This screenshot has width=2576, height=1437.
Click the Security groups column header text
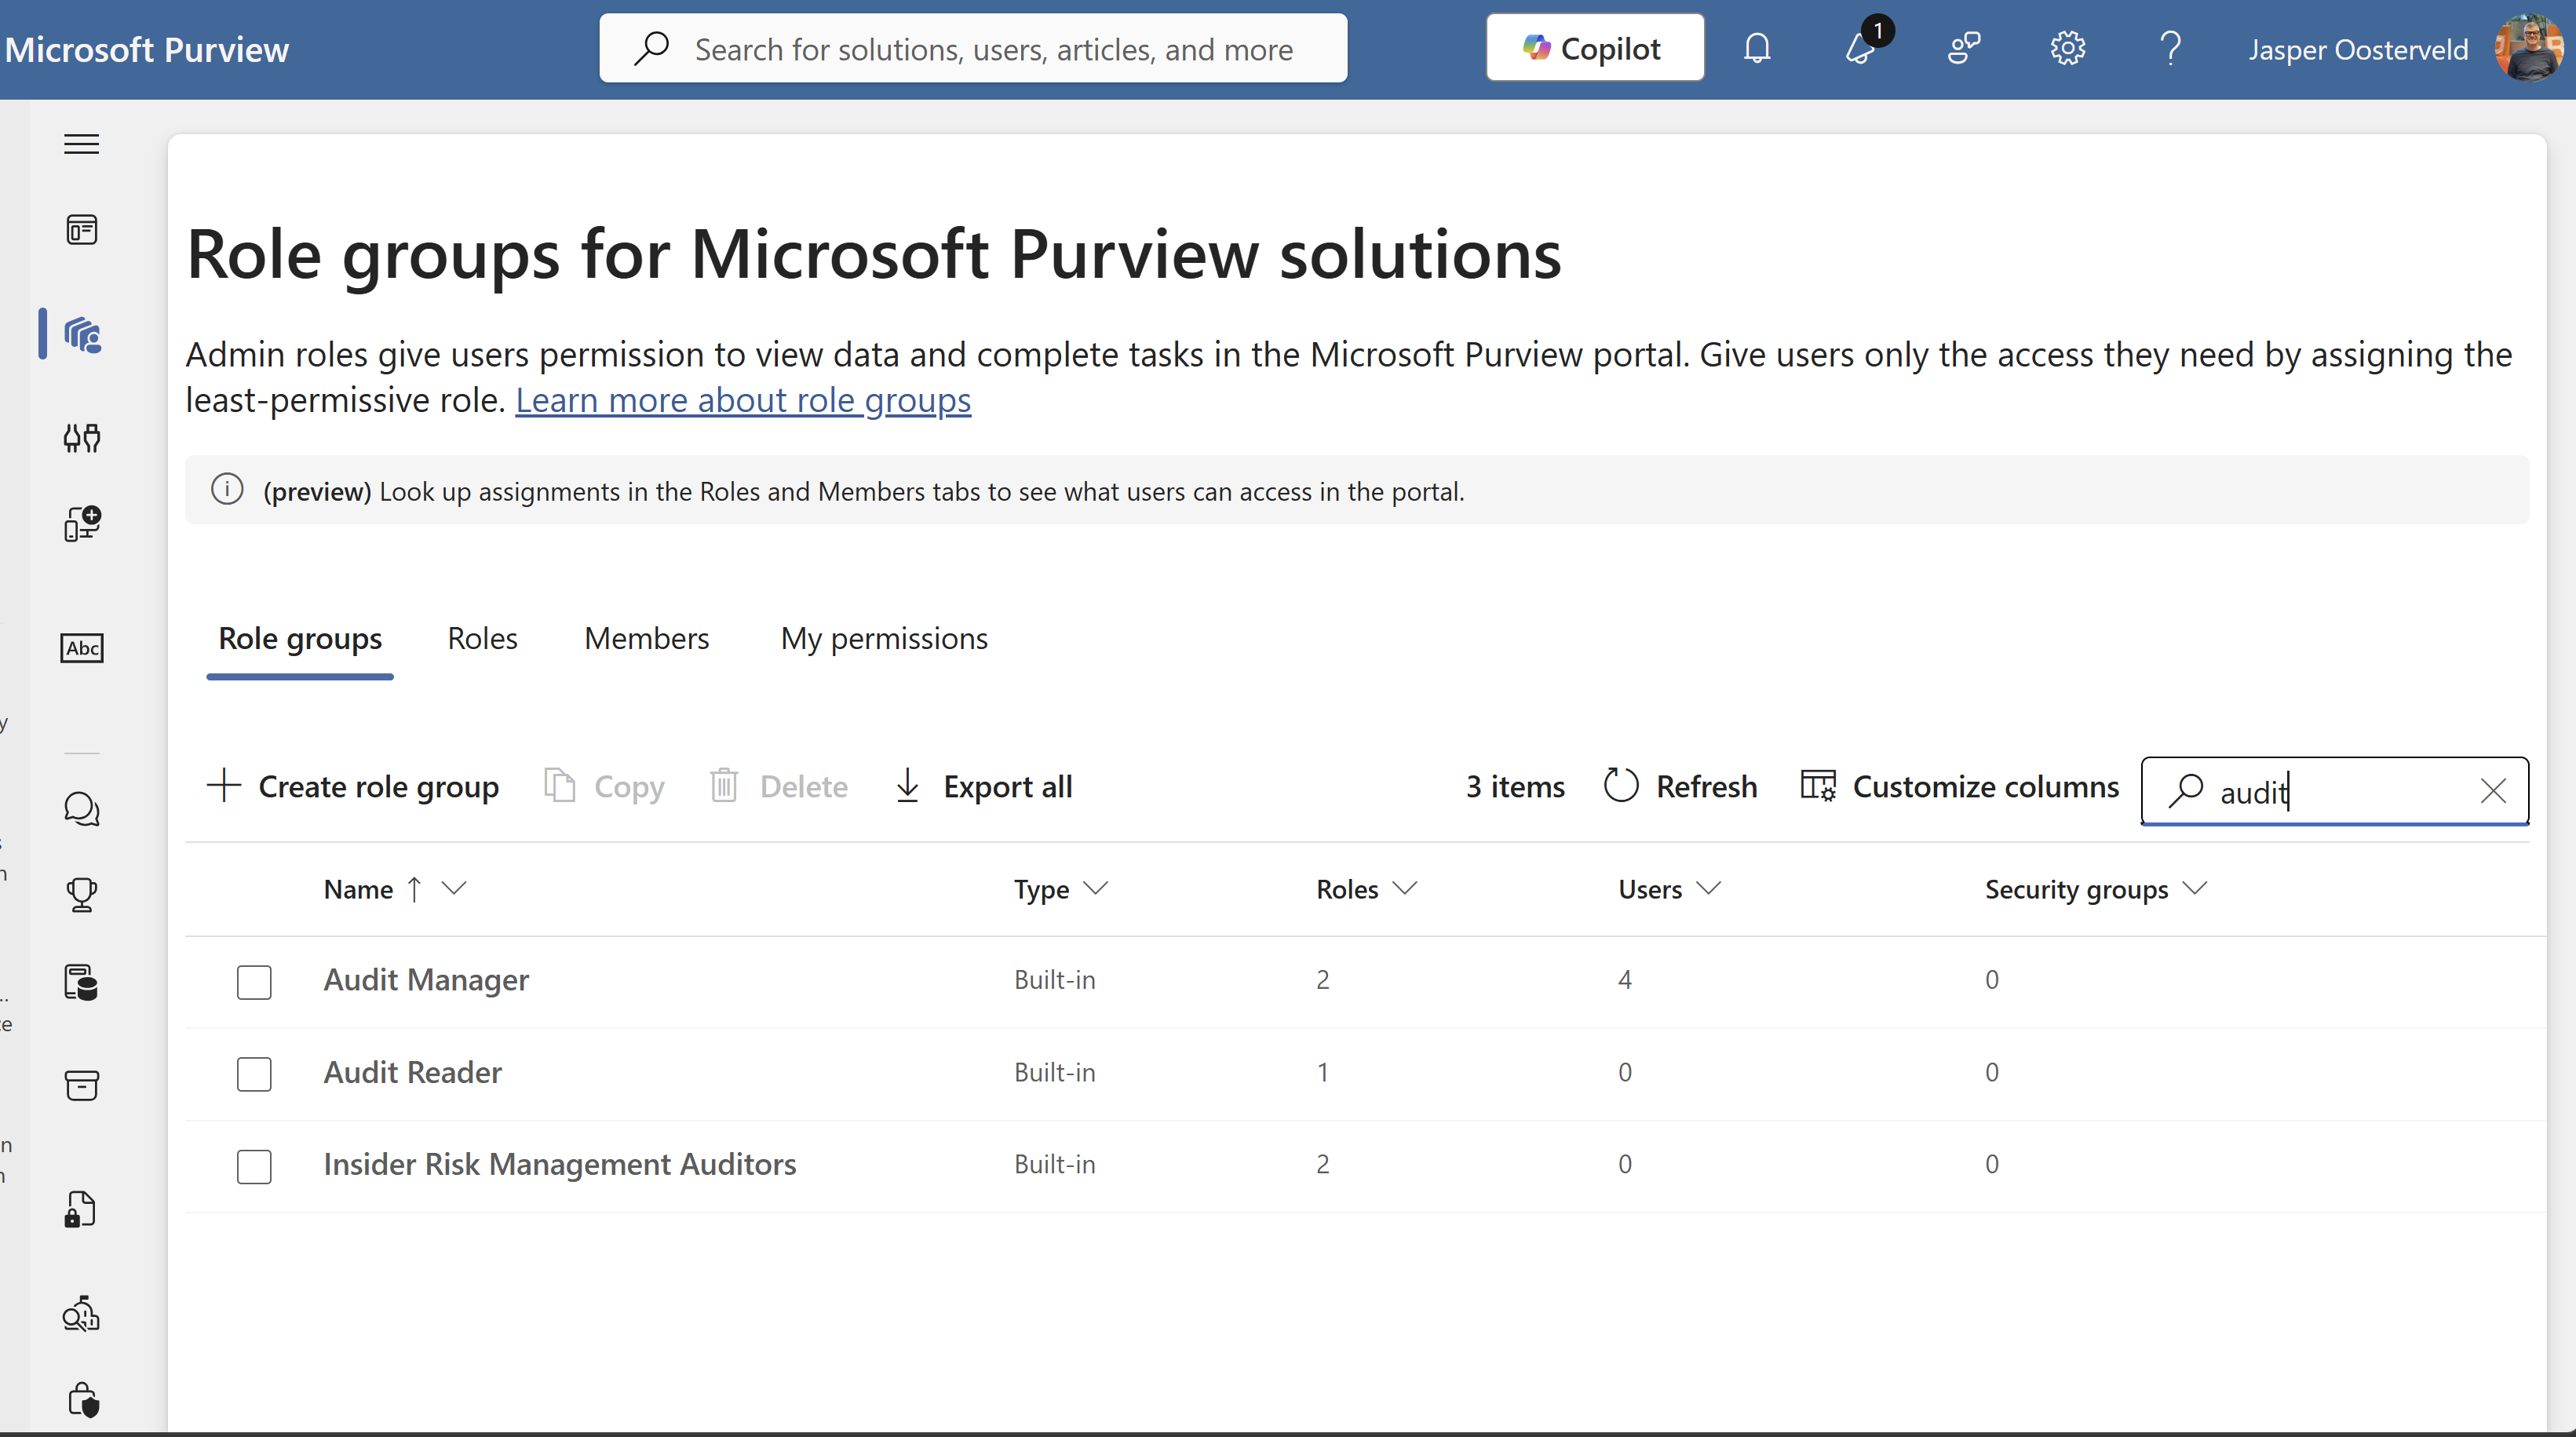point(2076,889)
